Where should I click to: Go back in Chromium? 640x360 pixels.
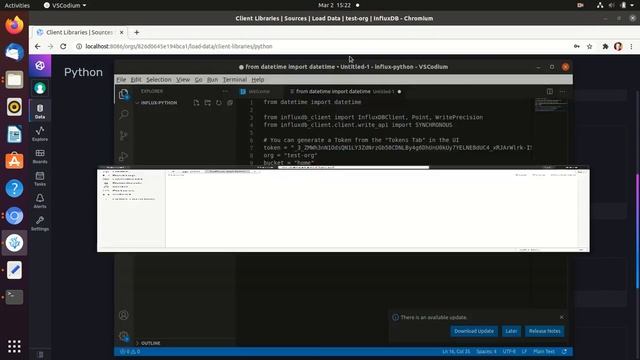(x=38, y=47)
